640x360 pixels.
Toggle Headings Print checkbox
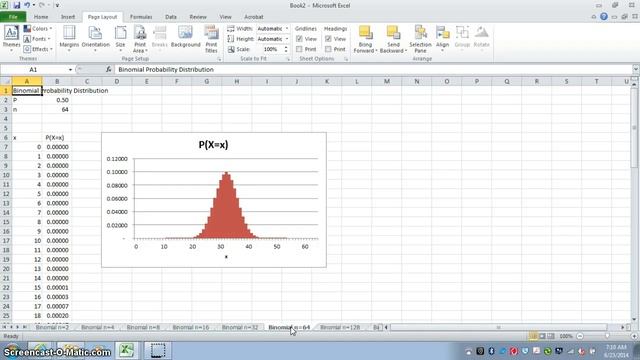328,49
